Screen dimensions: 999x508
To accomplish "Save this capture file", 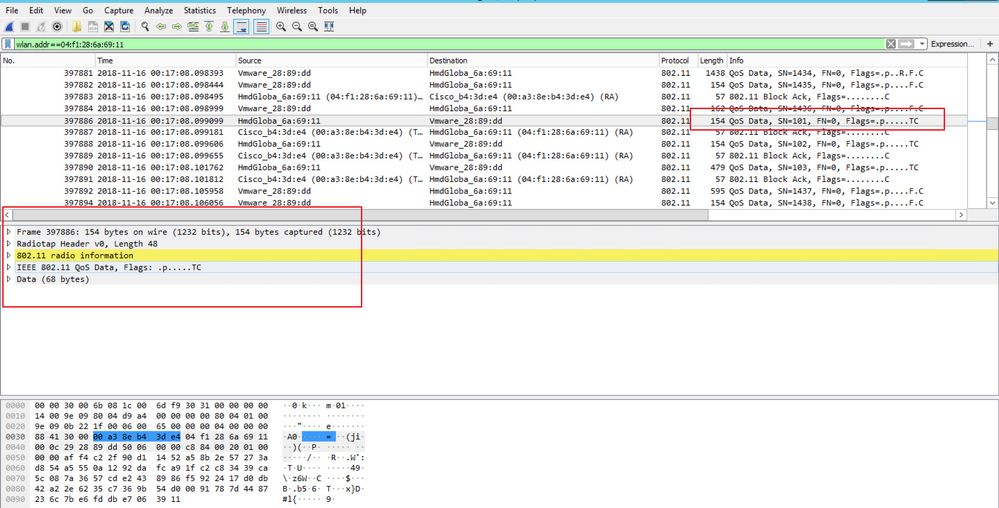I will pos(92,27).
